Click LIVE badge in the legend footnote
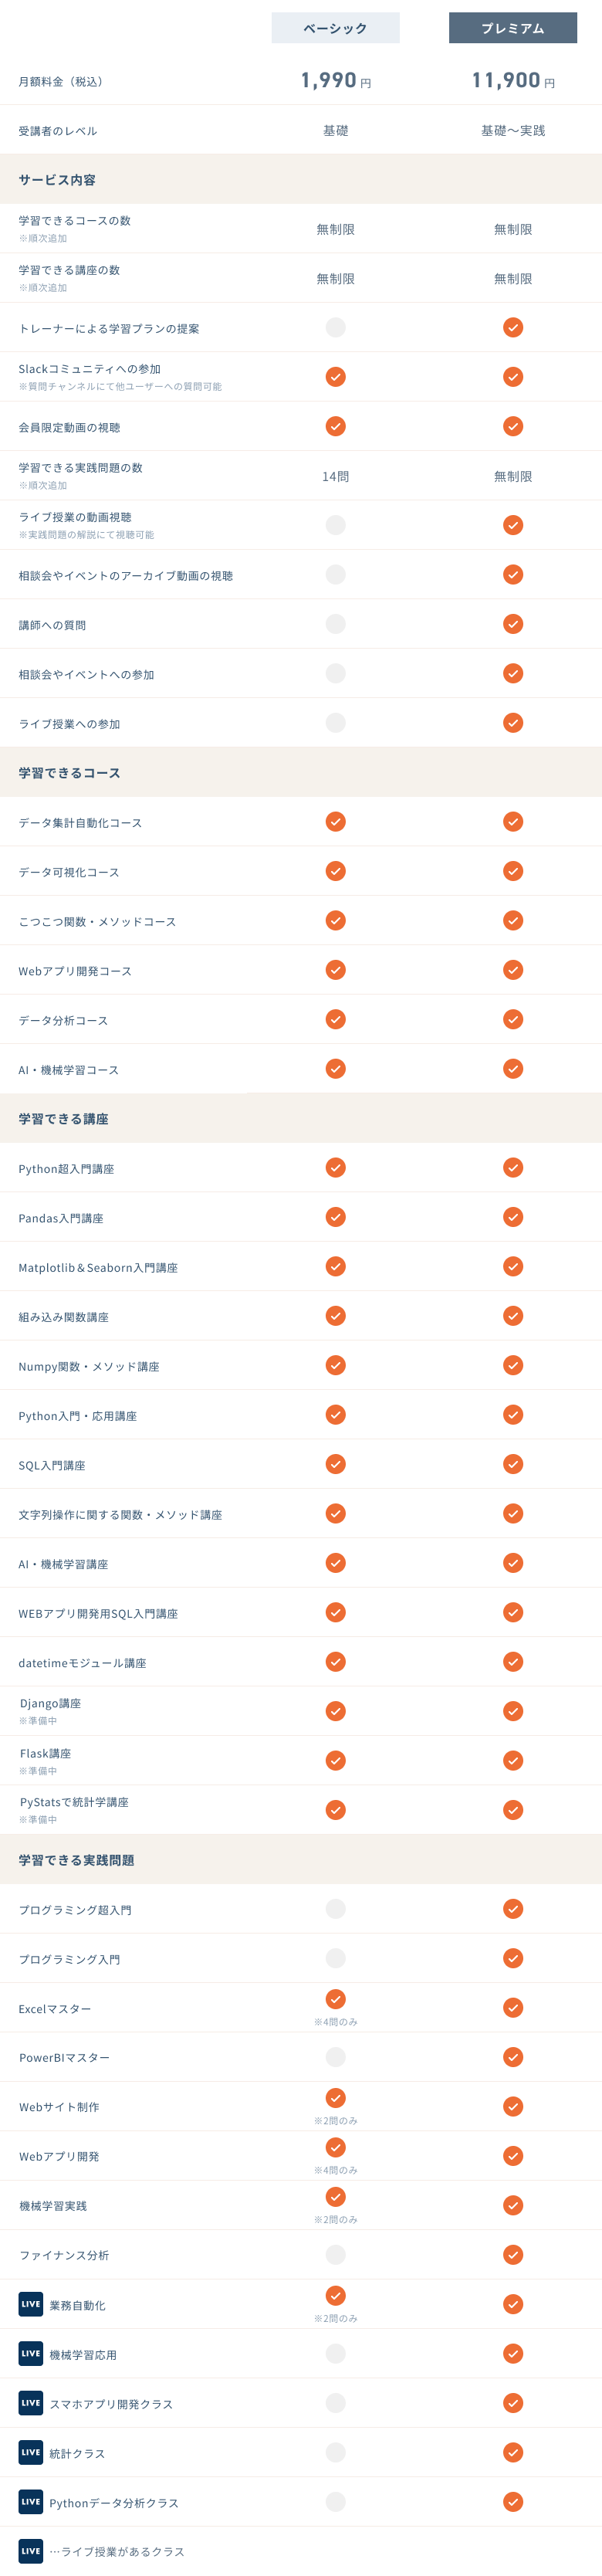This screenshot has width=602, height=2576. (x=31, y=2551)
